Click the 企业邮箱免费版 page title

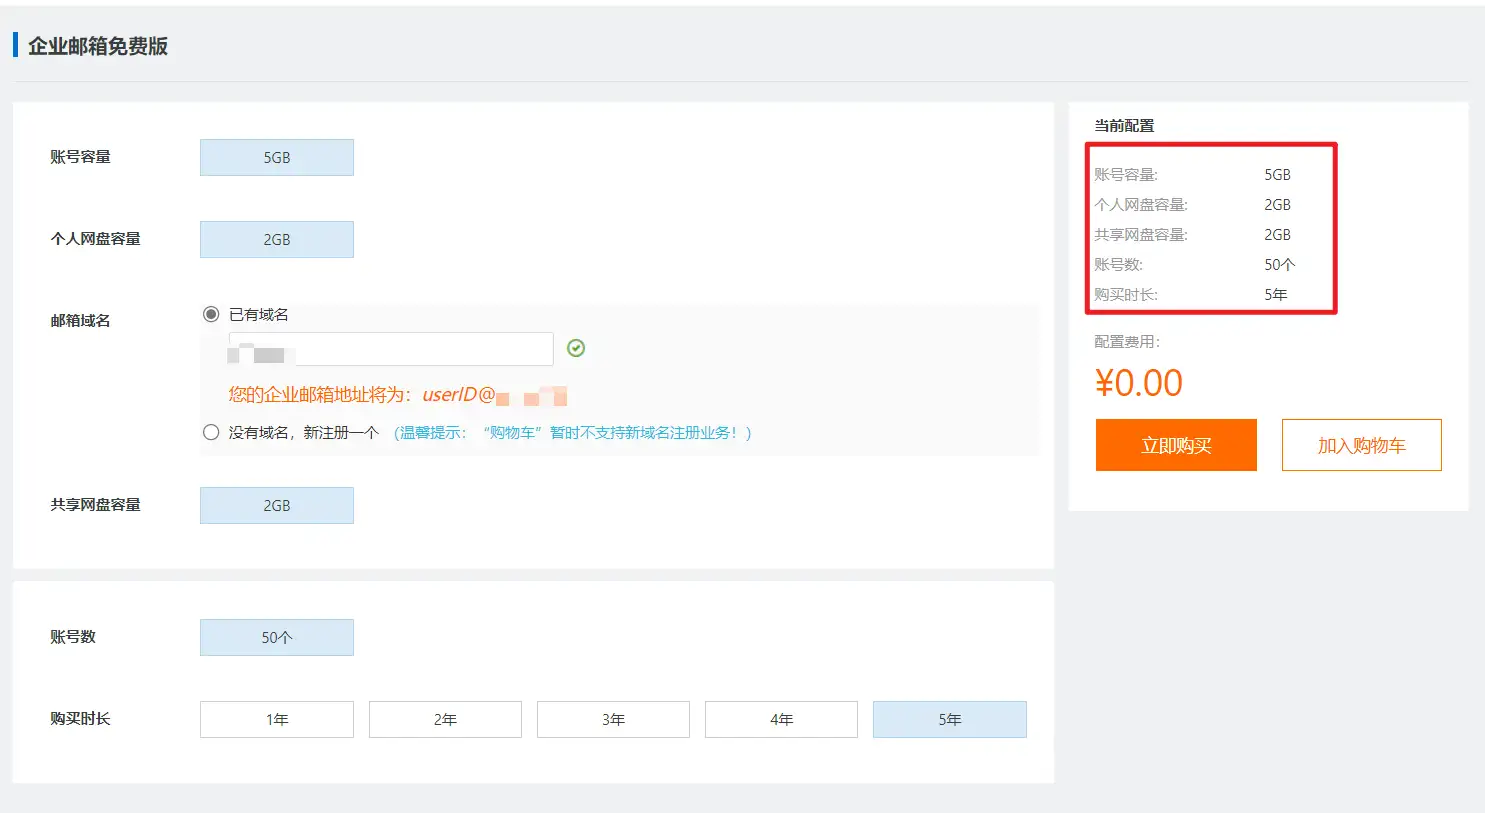click(96, 46)
